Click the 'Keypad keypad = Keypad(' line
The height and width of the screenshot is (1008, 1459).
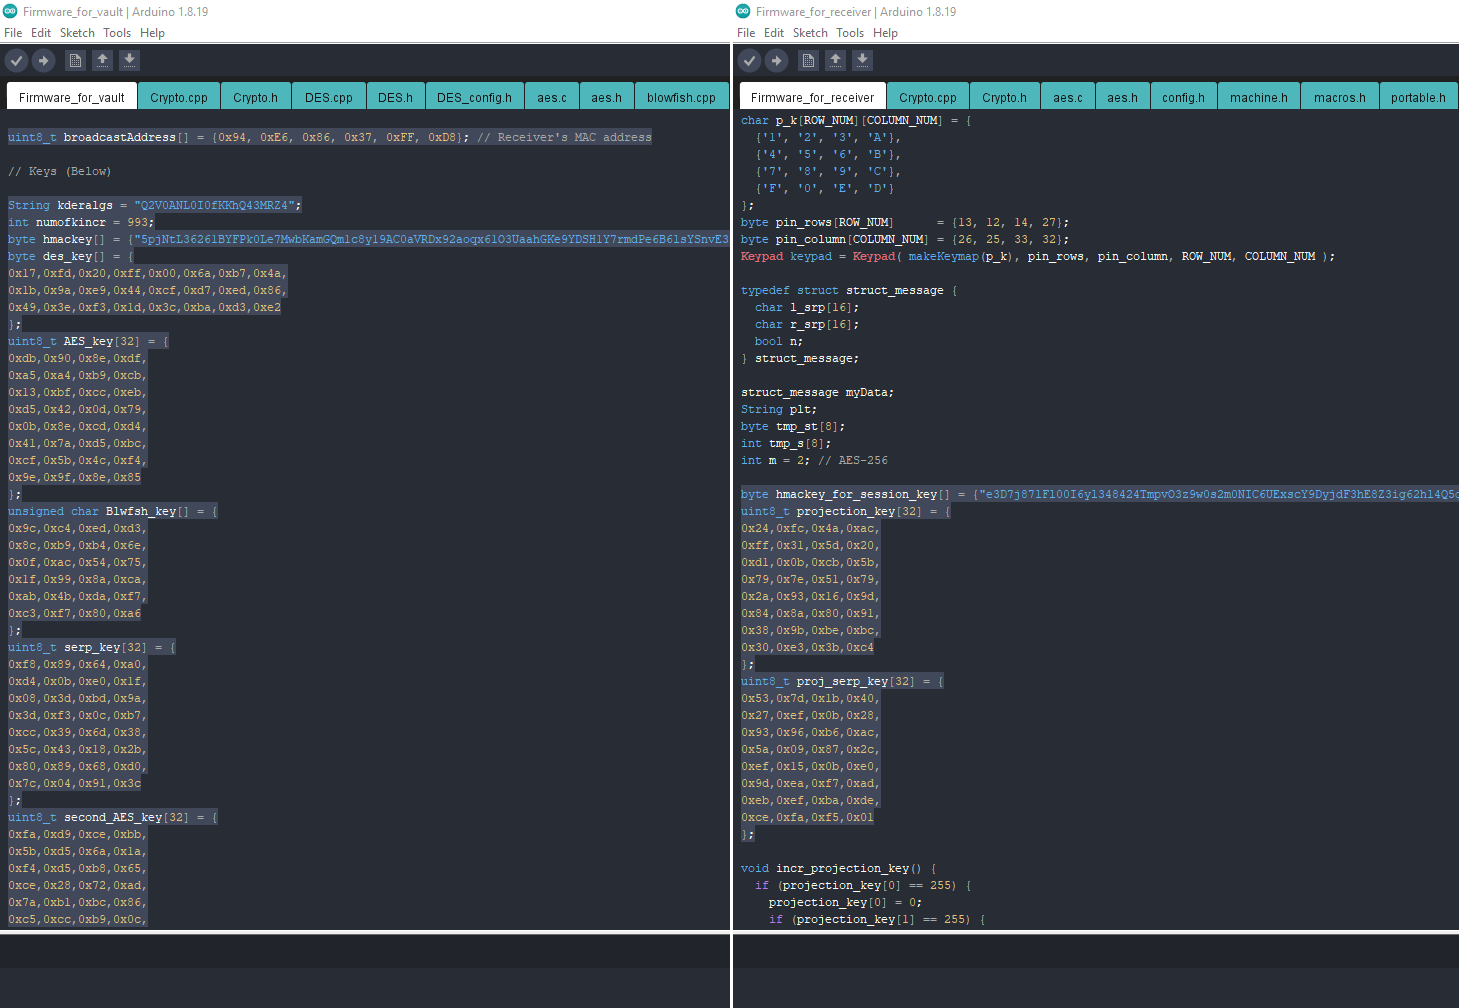[1038, 256]
